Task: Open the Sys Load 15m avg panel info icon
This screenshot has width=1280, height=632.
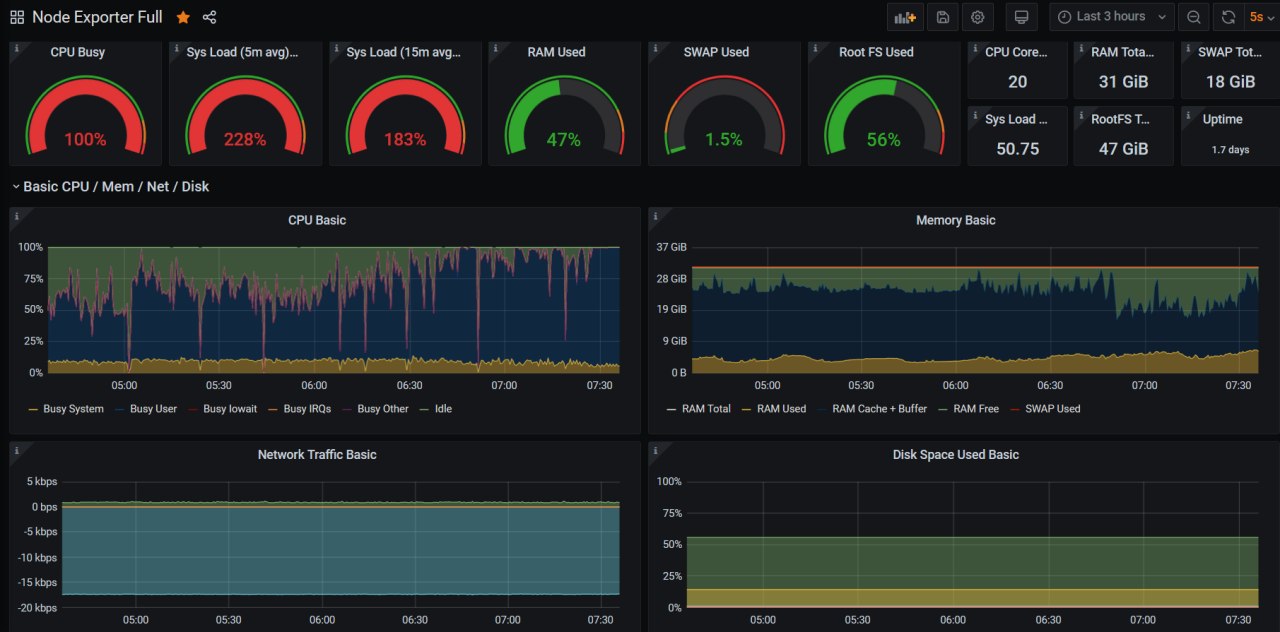Action: 336,47
